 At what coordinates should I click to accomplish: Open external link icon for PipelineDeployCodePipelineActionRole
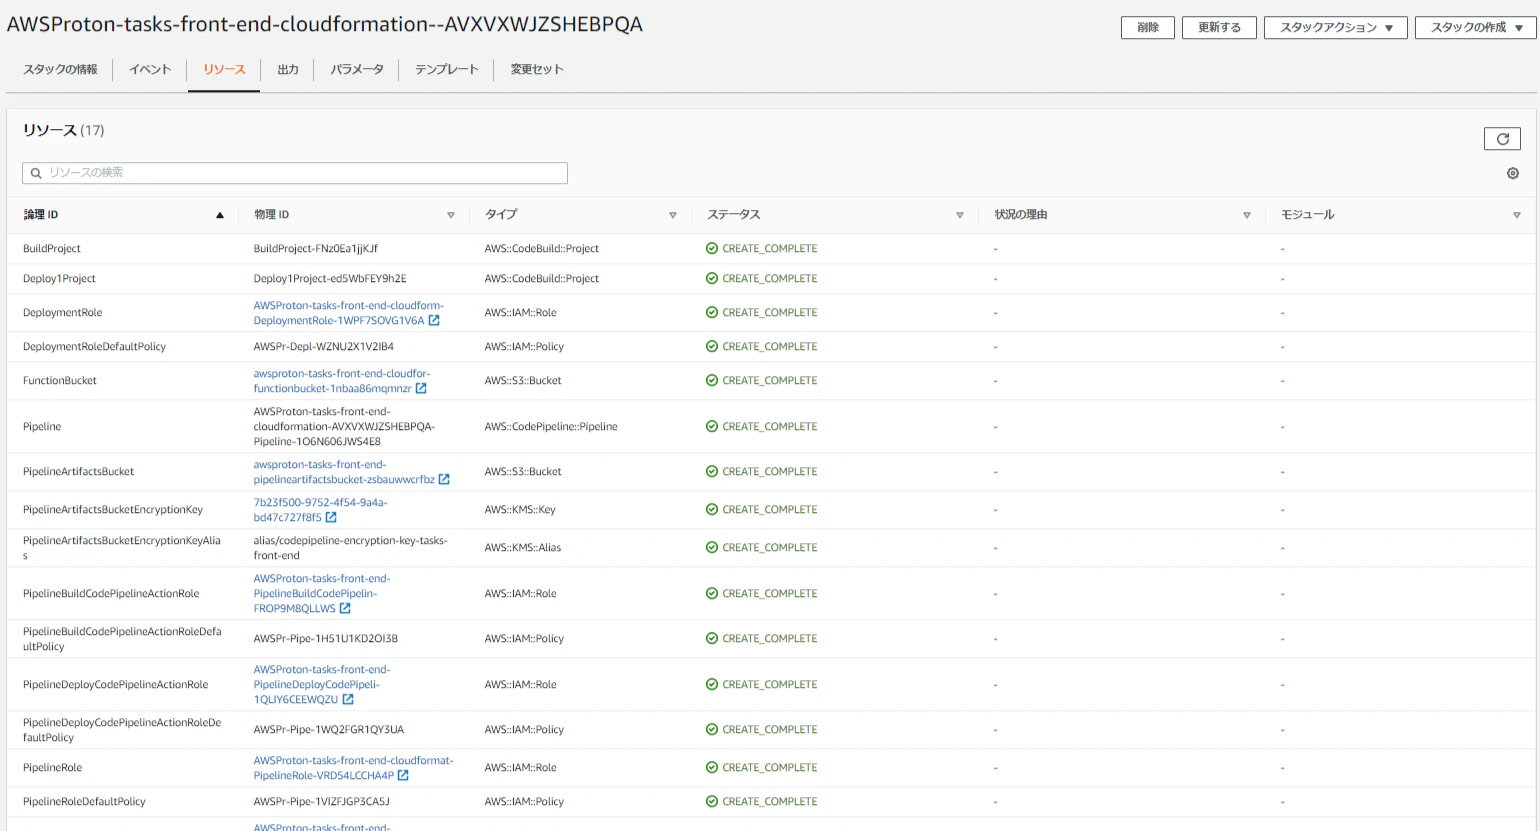pyautogui.click(x=348, y=700)
